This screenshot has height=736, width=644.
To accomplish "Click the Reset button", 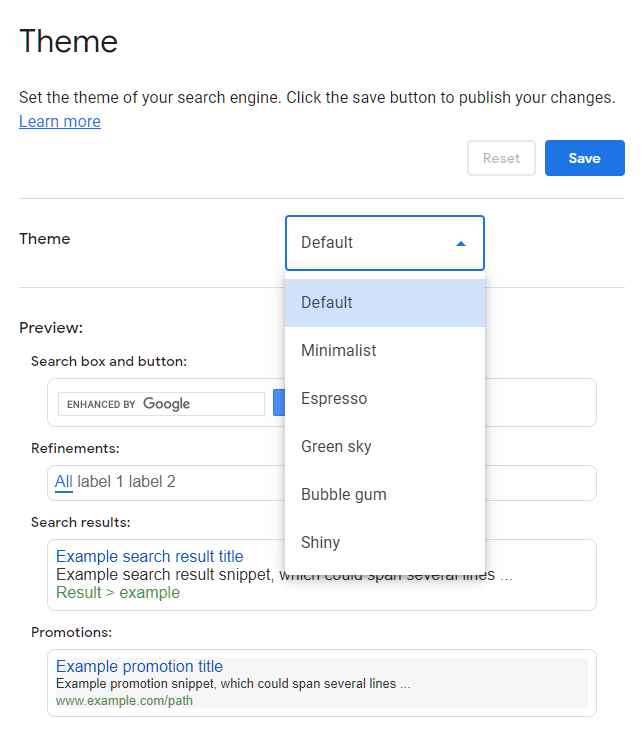I will coord(501,158).
